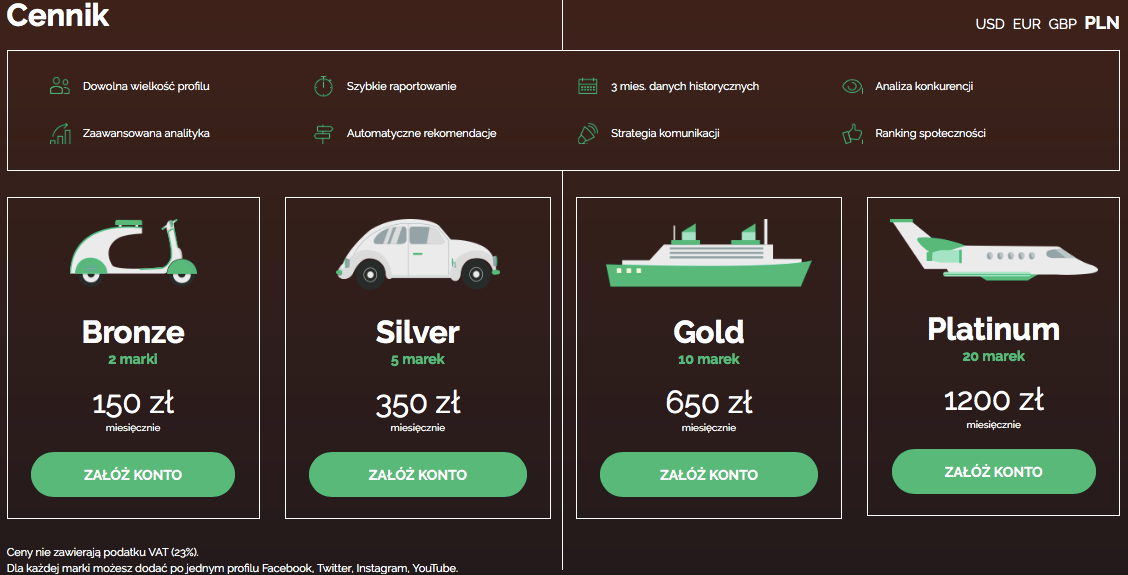Screen dimensions: 1128x575
Task: Click the profile size people icon
Action: pos(59,86)
